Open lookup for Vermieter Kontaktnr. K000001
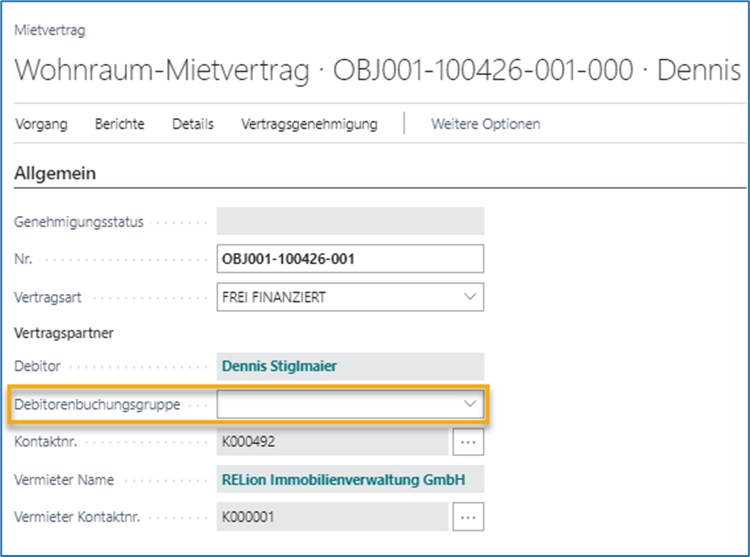 [x=468, y=516]
